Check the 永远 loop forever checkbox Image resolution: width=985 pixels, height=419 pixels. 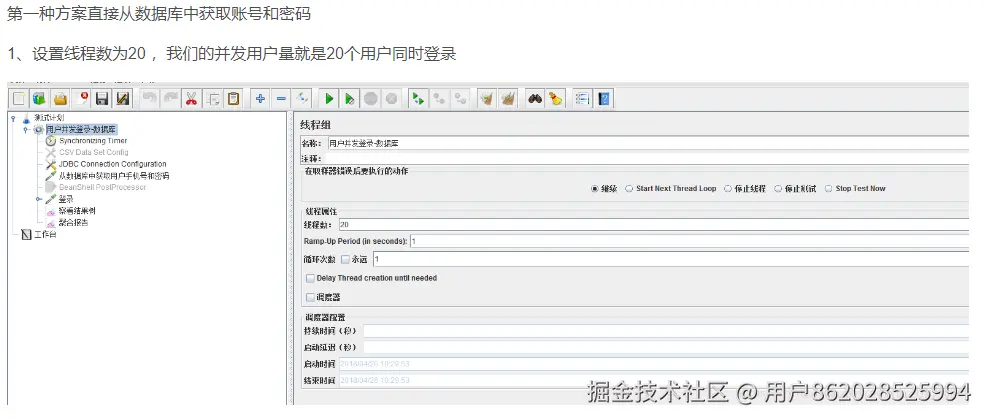[x=345, y=259]
